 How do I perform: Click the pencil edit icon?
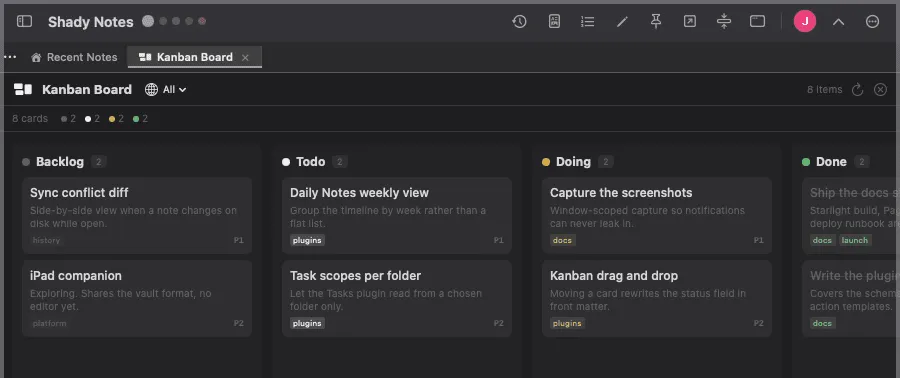coord(622,22)
